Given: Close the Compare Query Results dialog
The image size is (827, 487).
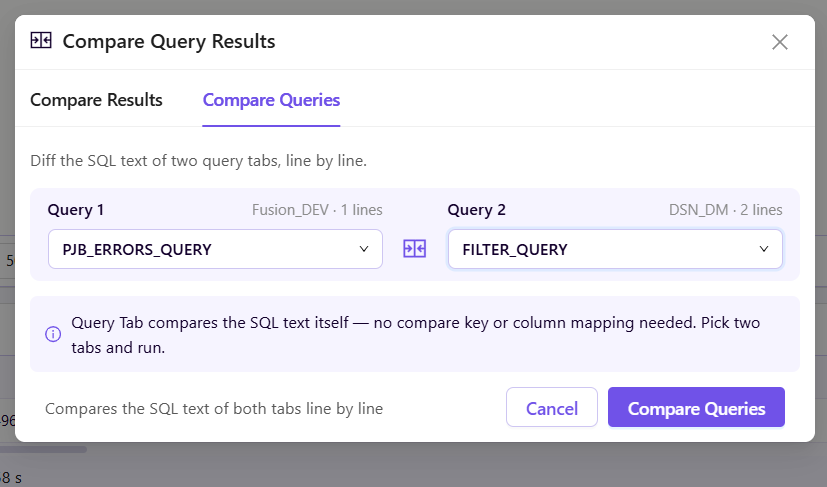Looking at the screenshot, I should click(780, 42).
